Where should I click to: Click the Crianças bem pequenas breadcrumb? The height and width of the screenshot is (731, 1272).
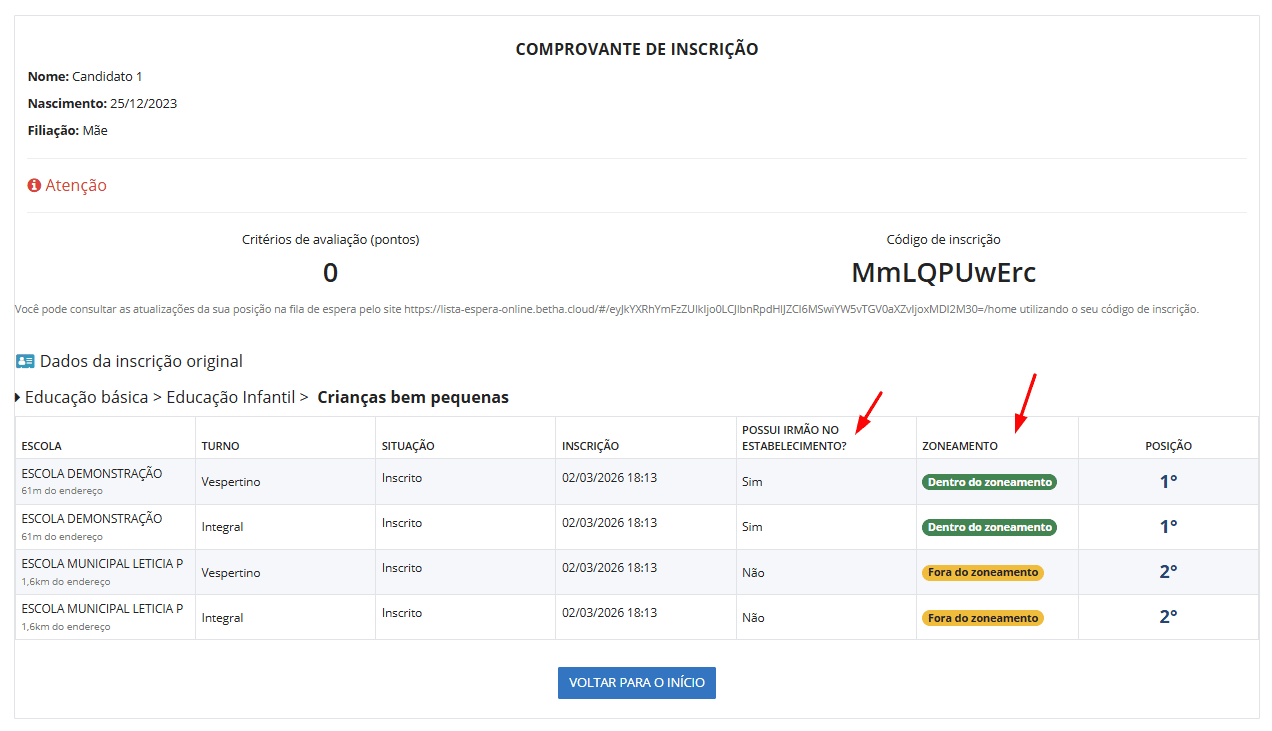(x=412, y=398)
